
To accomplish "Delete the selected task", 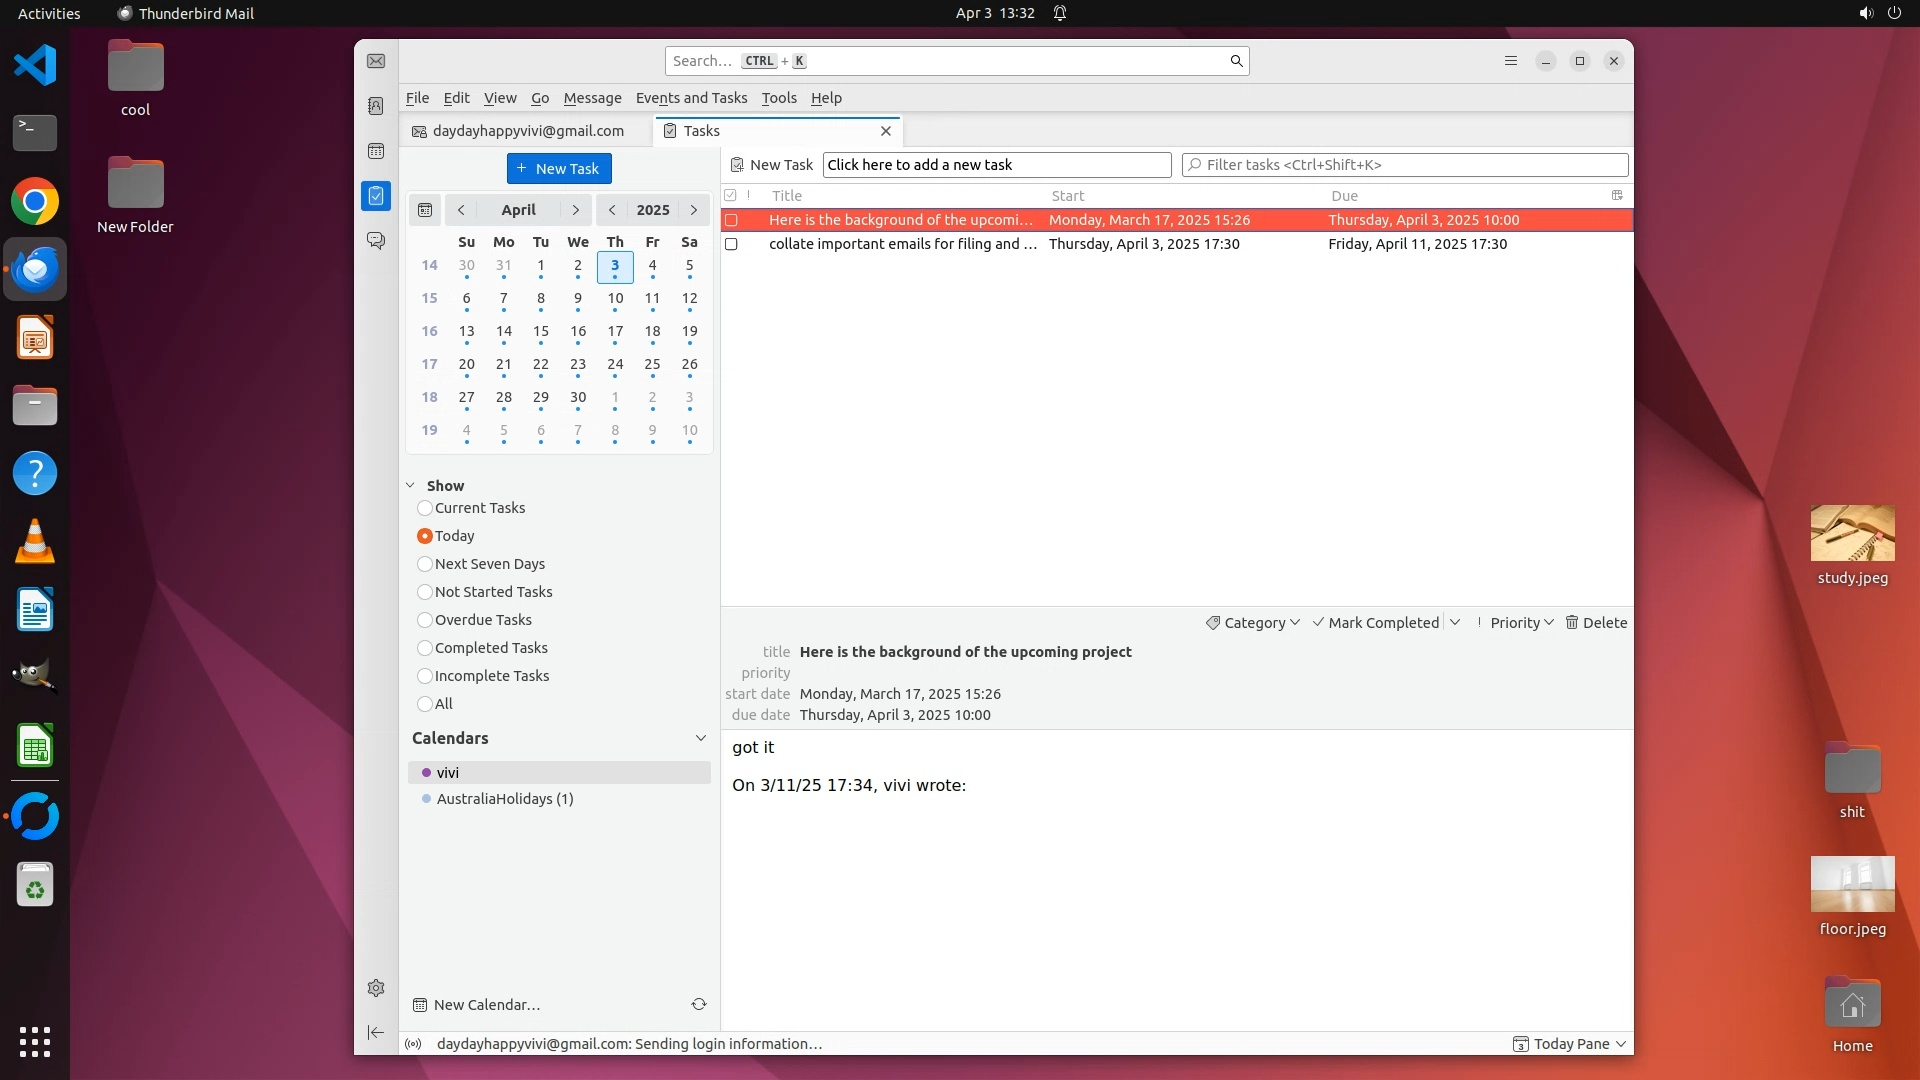I will [x=1596, y=622].
